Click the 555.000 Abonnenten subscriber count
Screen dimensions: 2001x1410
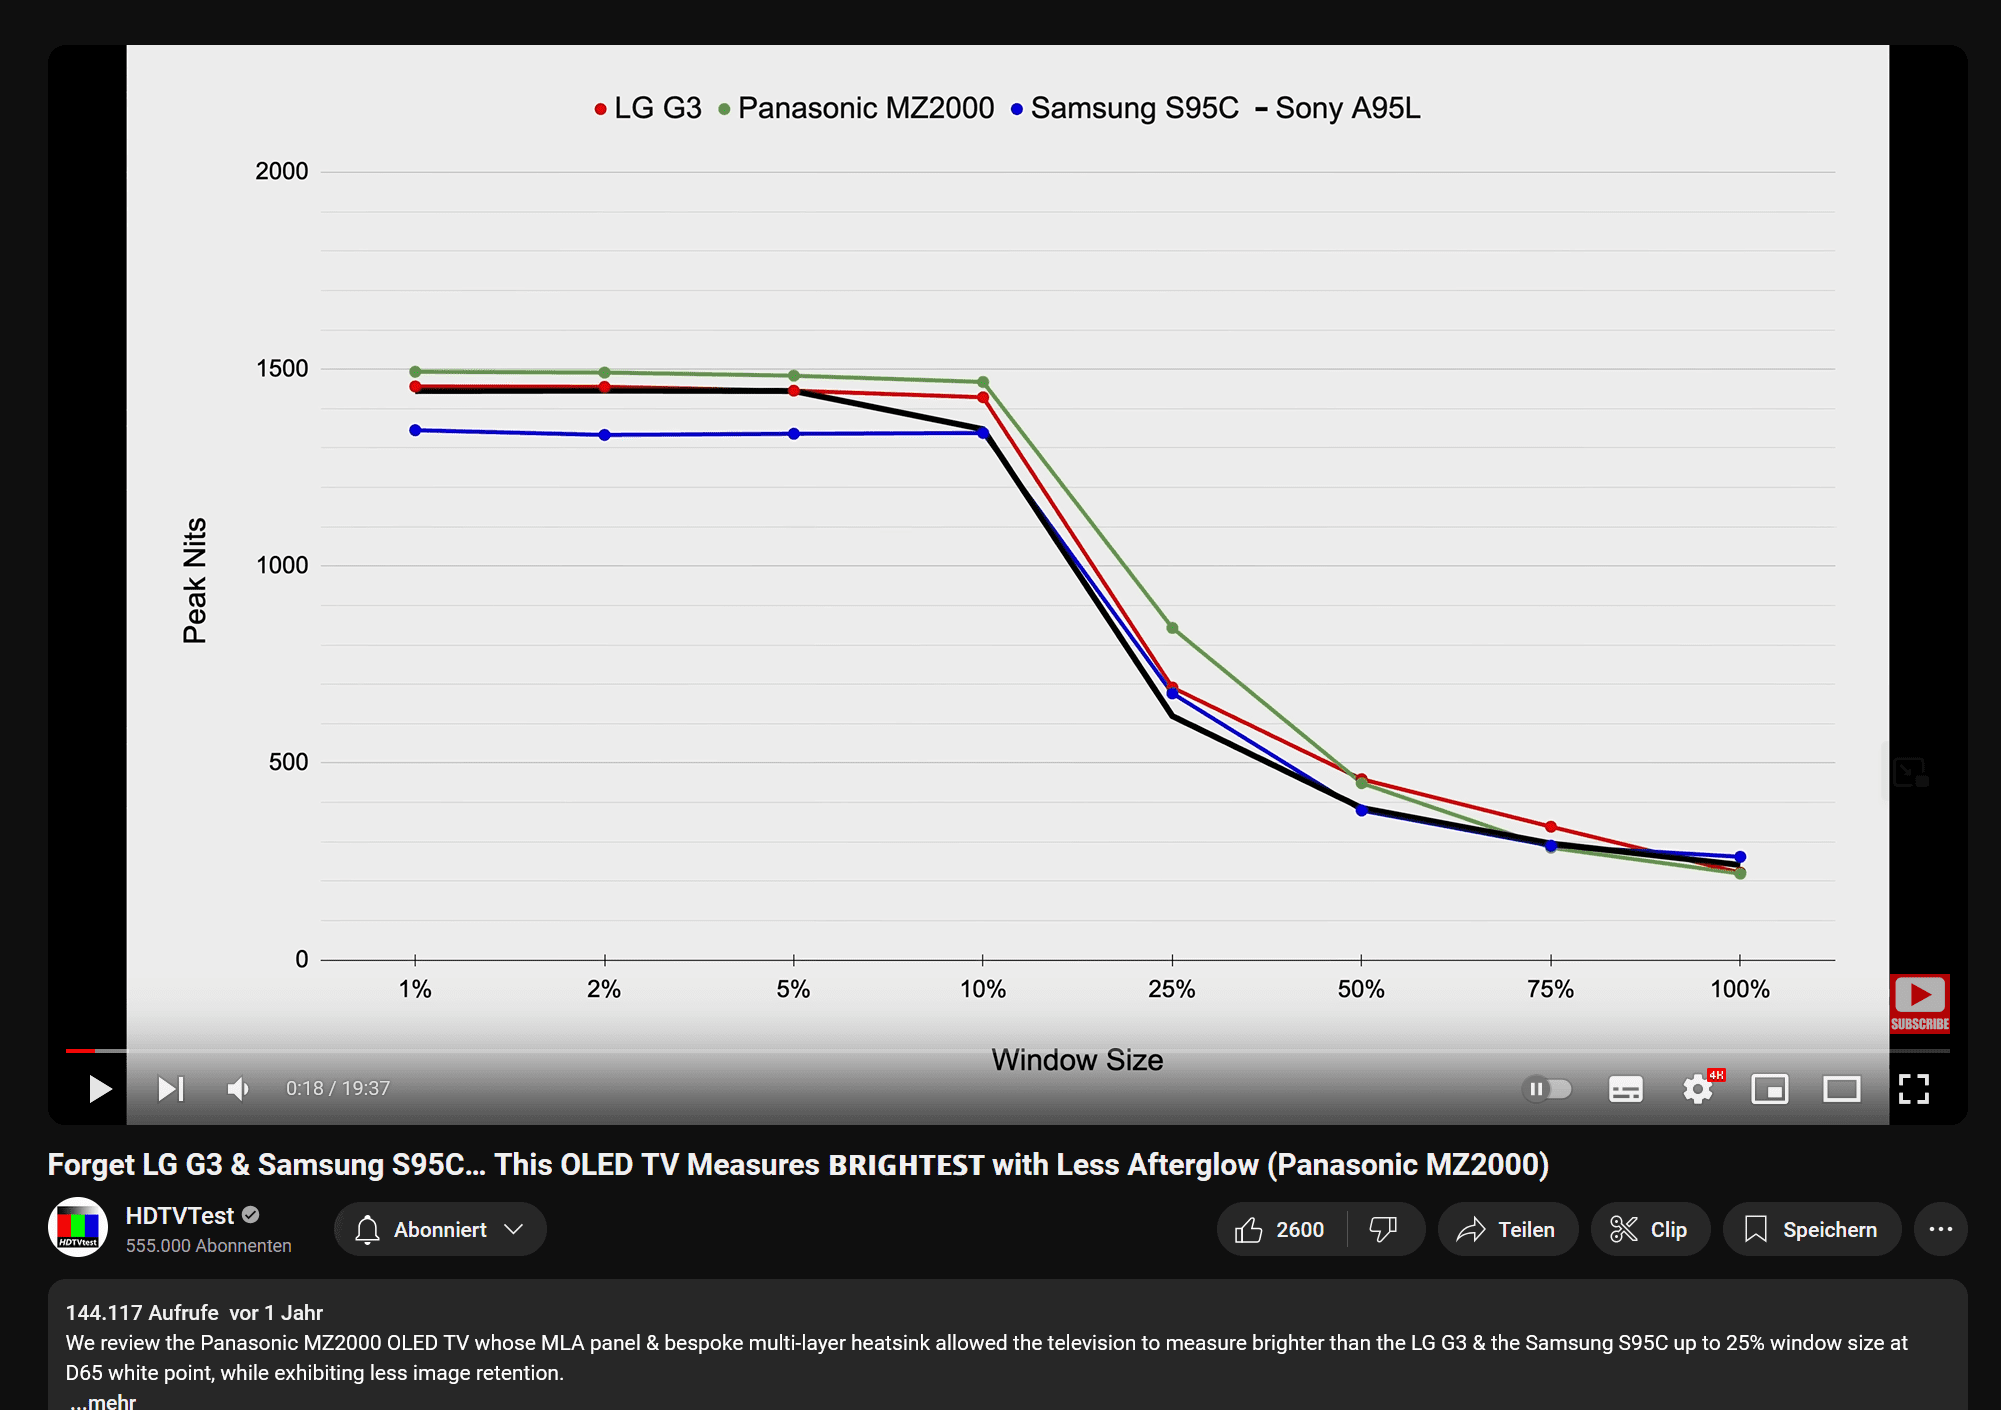click(209, 1246)
